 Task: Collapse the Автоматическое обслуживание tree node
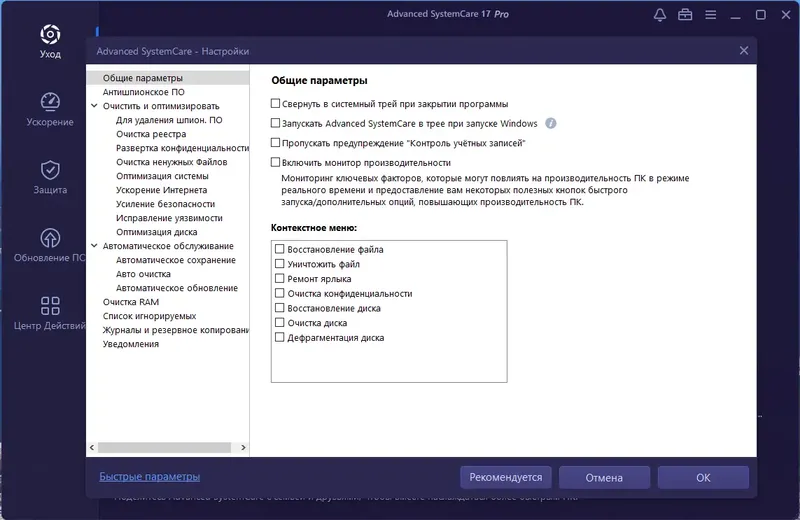tap(94, 245)
